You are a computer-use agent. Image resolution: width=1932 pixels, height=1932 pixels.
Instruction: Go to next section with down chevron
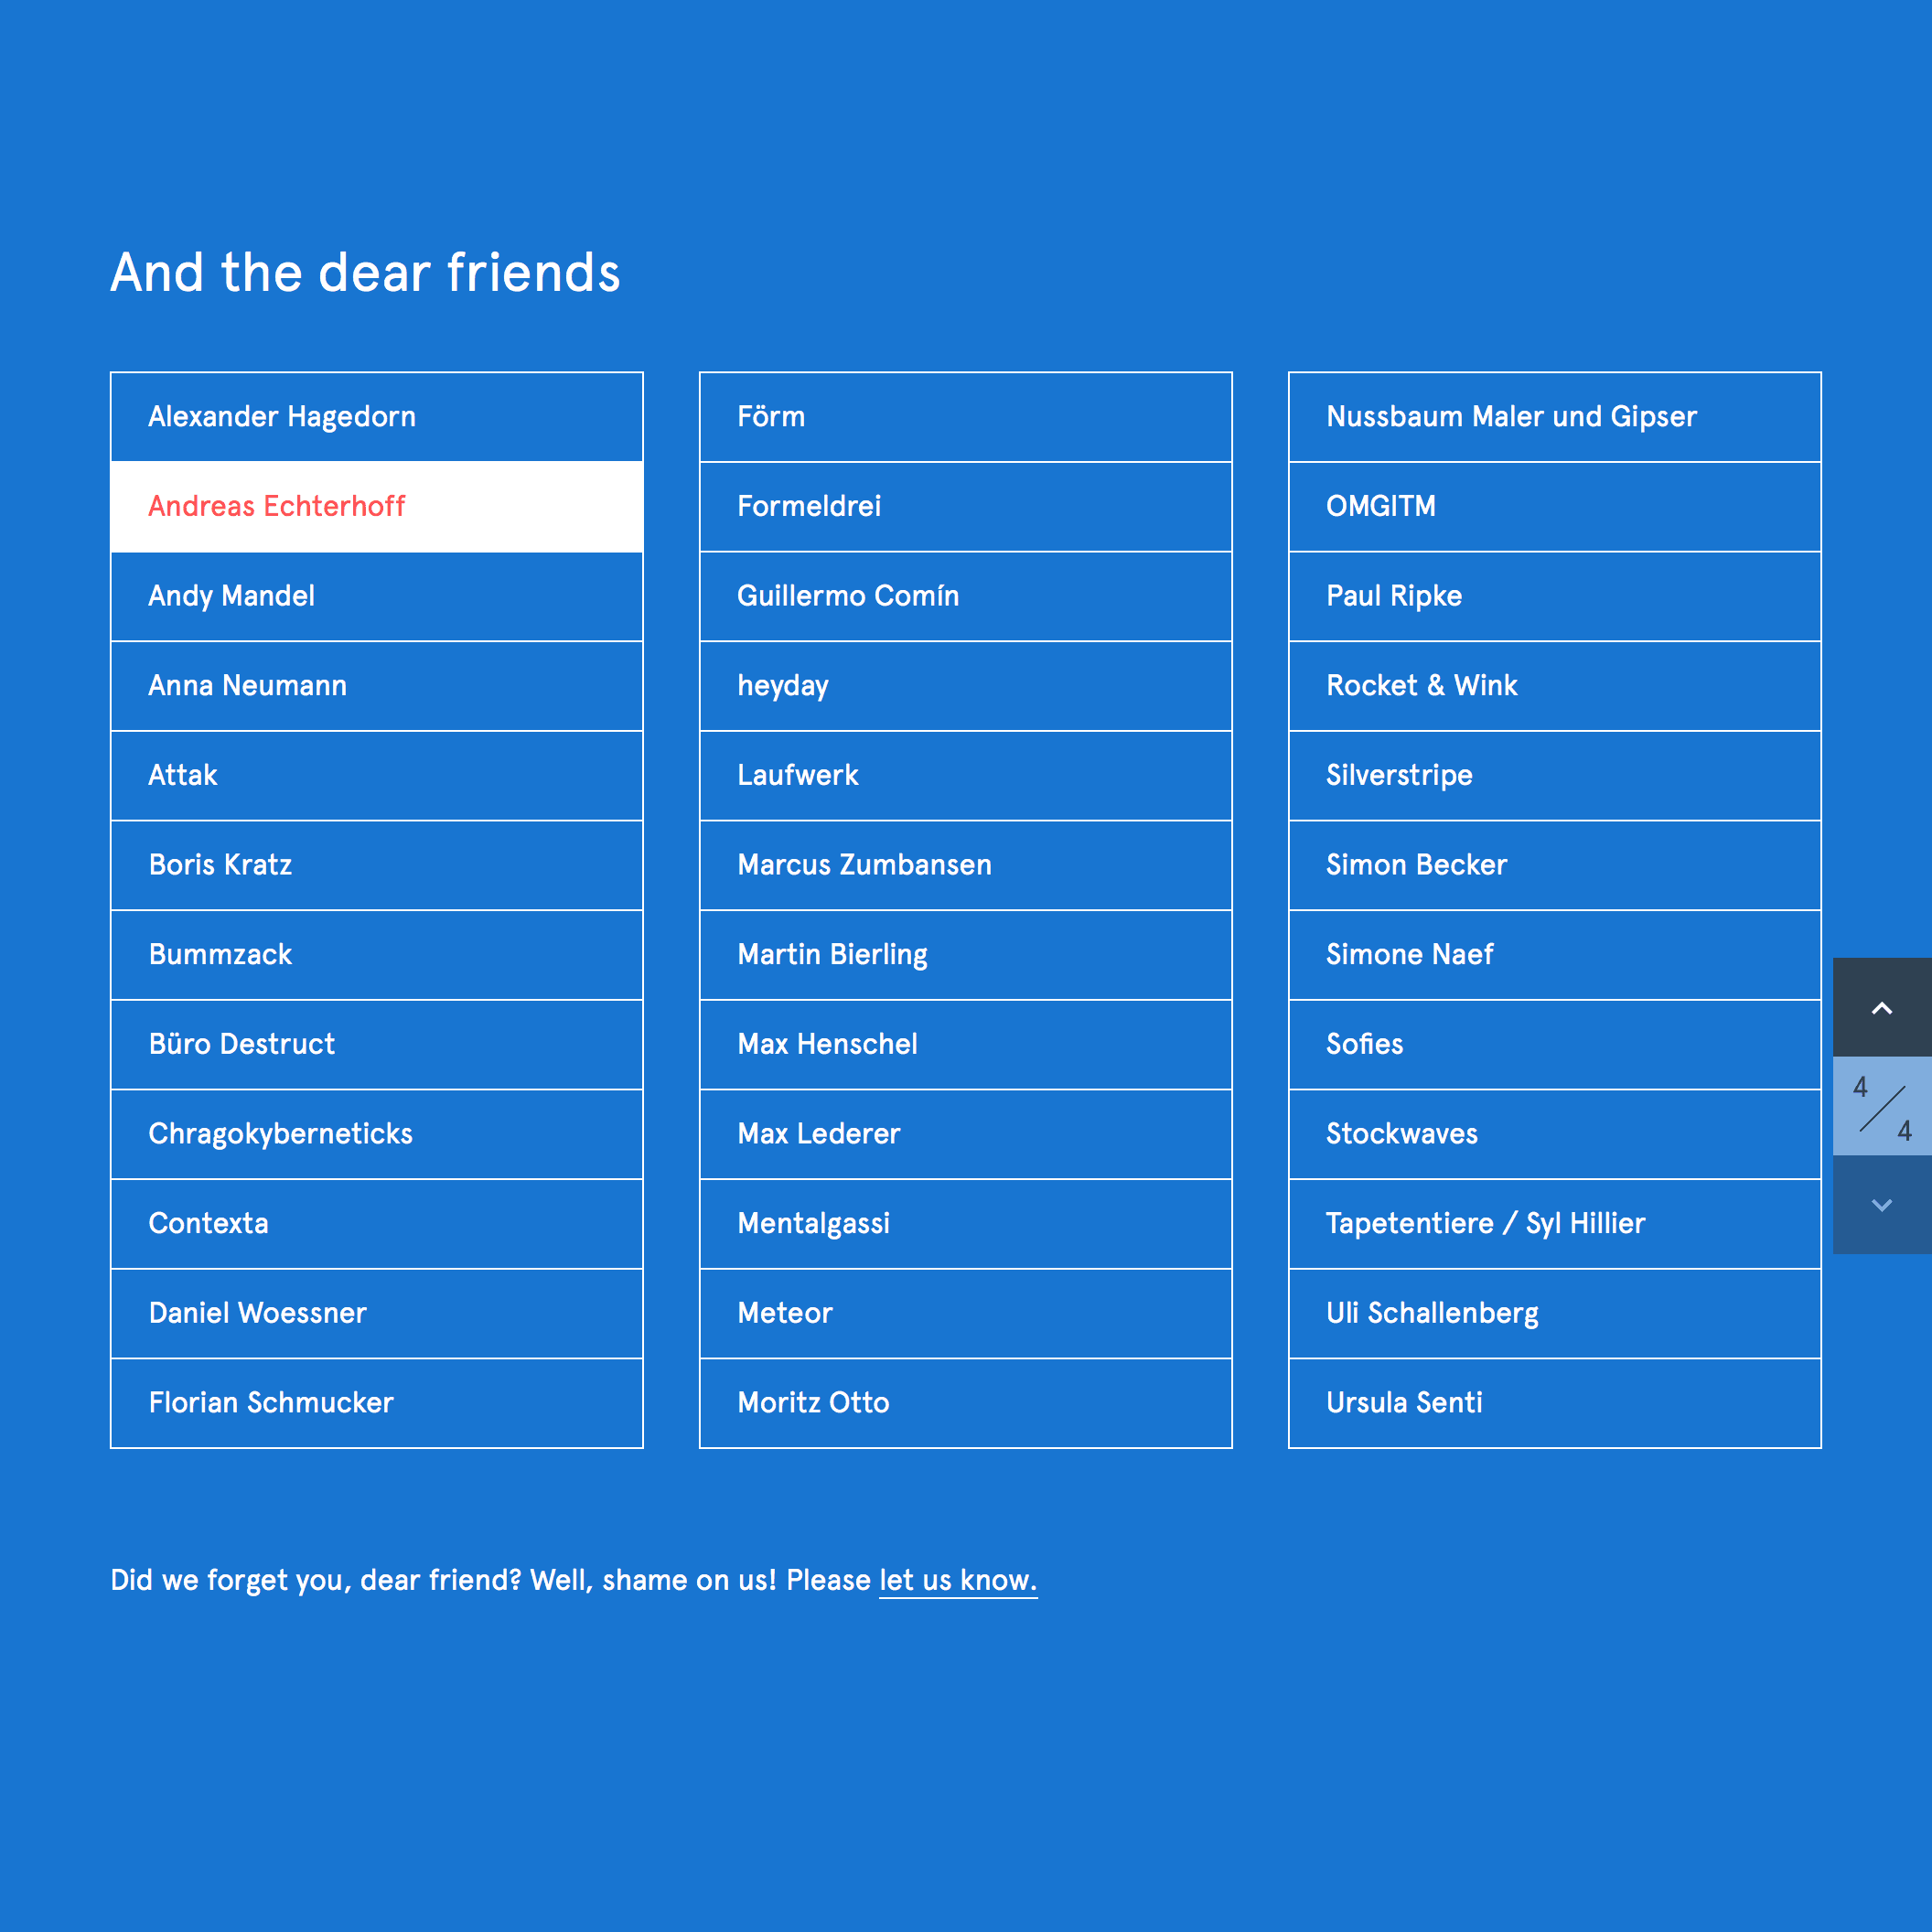point(1882,1205)
